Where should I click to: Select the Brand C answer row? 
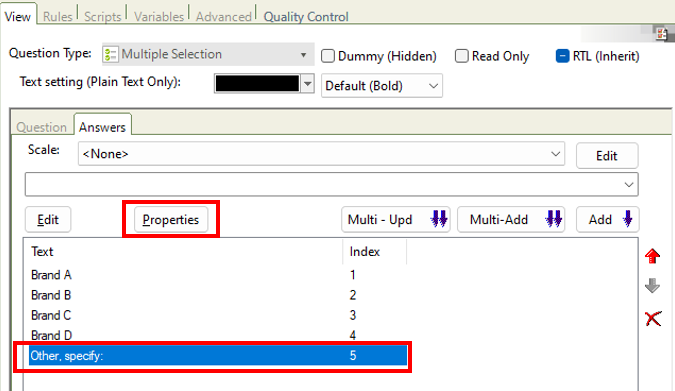click(218, 315)
